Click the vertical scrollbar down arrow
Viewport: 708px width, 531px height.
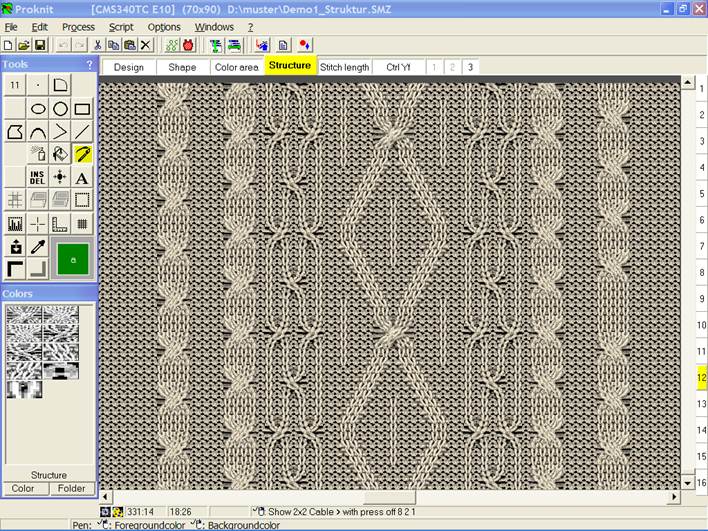(687, 482)
